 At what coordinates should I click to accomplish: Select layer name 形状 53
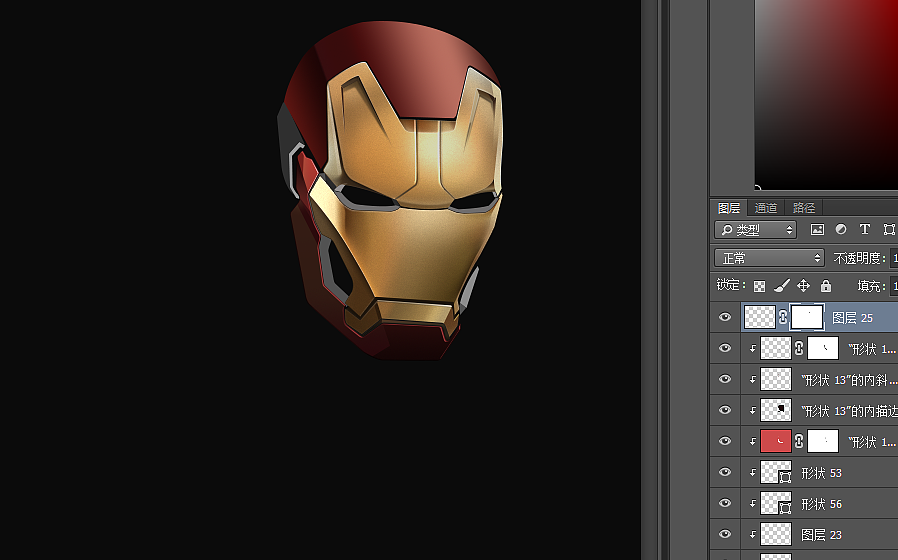click(x=821, y=473)
